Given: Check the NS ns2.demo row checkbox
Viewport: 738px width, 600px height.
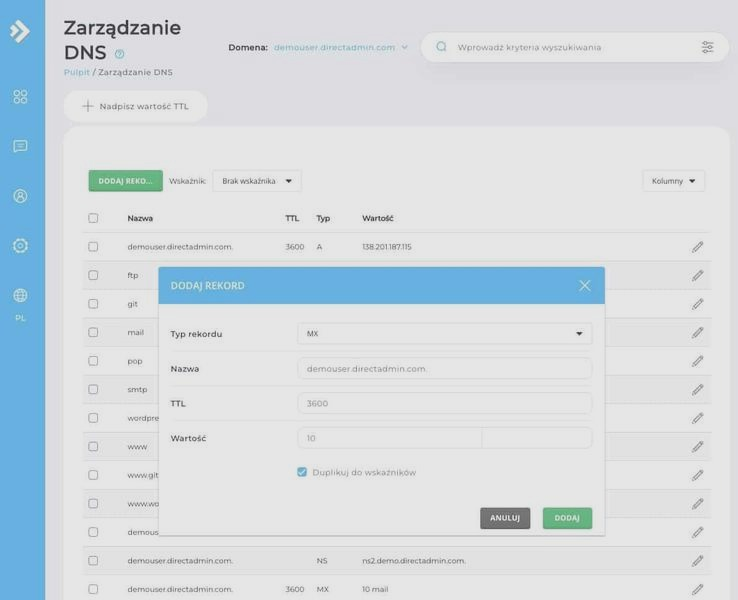Looking at the screenshot, I should pyautogui.click(x=93, y=560).
